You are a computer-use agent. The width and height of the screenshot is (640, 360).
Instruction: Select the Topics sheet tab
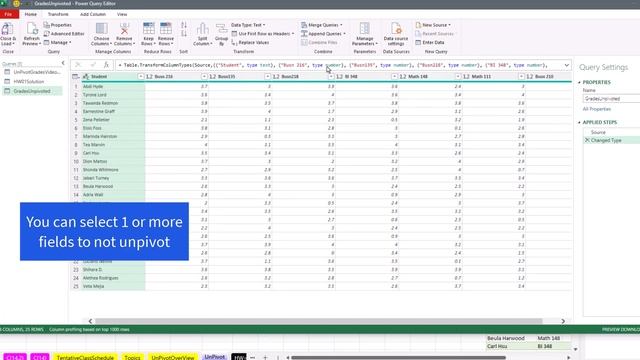tap(132, 357)
